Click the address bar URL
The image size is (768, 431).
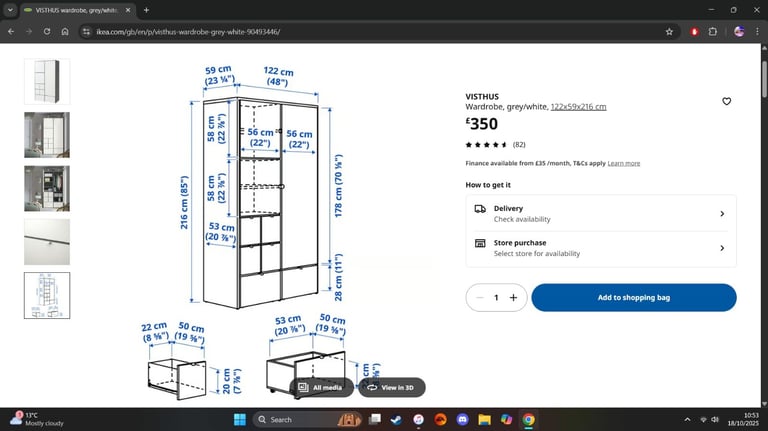point(188,32)
